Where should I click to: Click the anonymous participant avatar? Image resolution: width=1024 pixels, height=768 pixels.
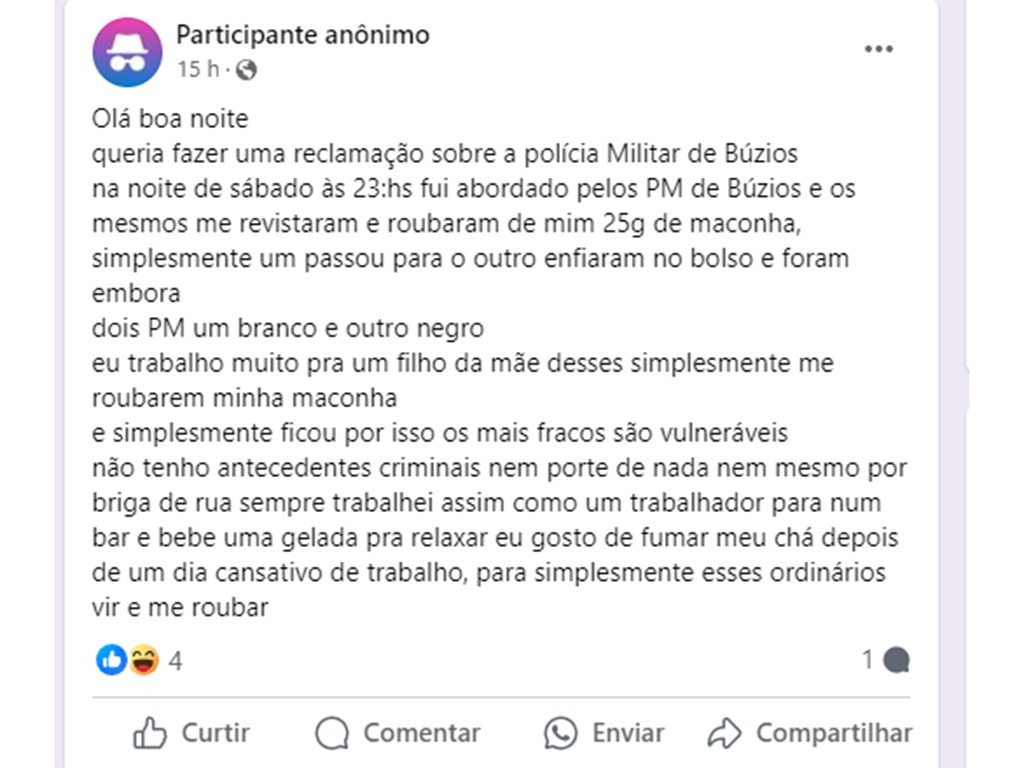point(127,52)
